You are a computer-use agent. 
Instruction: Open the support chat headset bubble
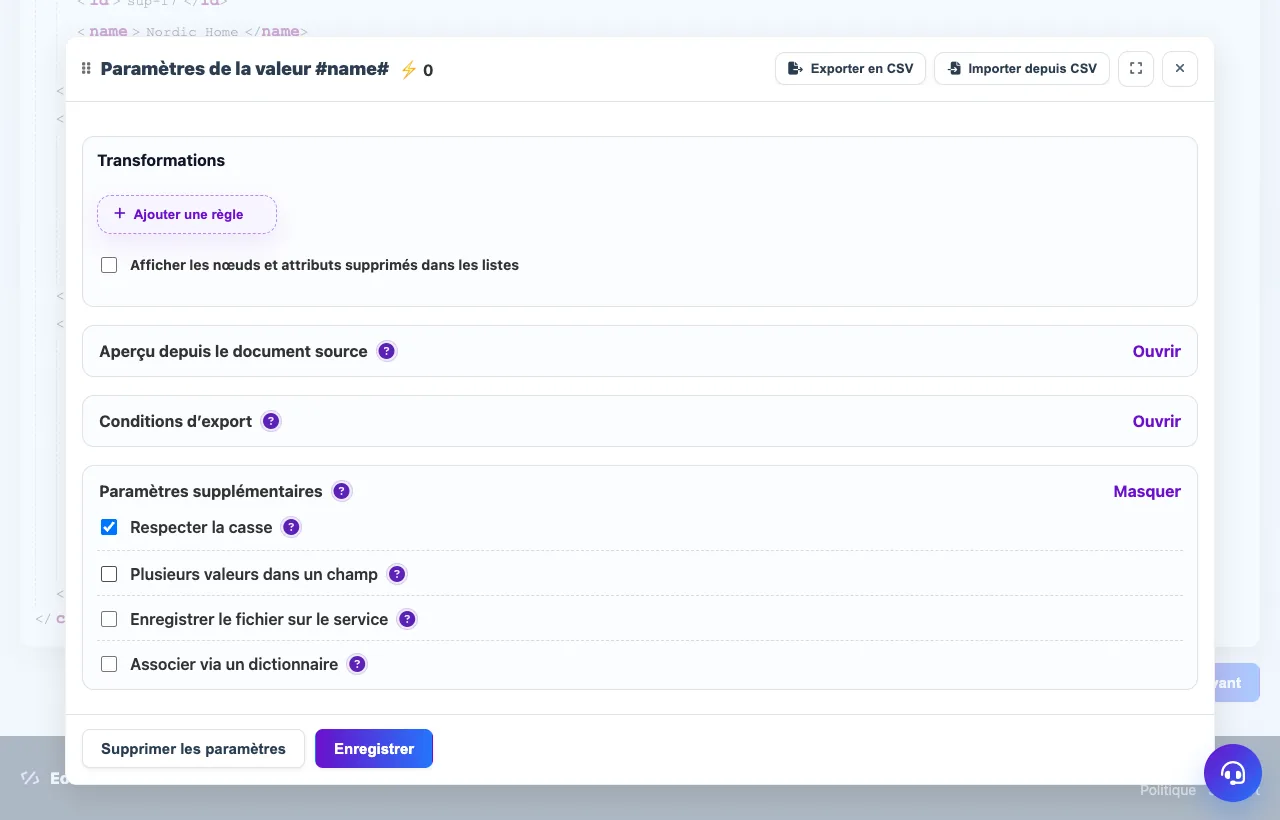point(1233,773)
